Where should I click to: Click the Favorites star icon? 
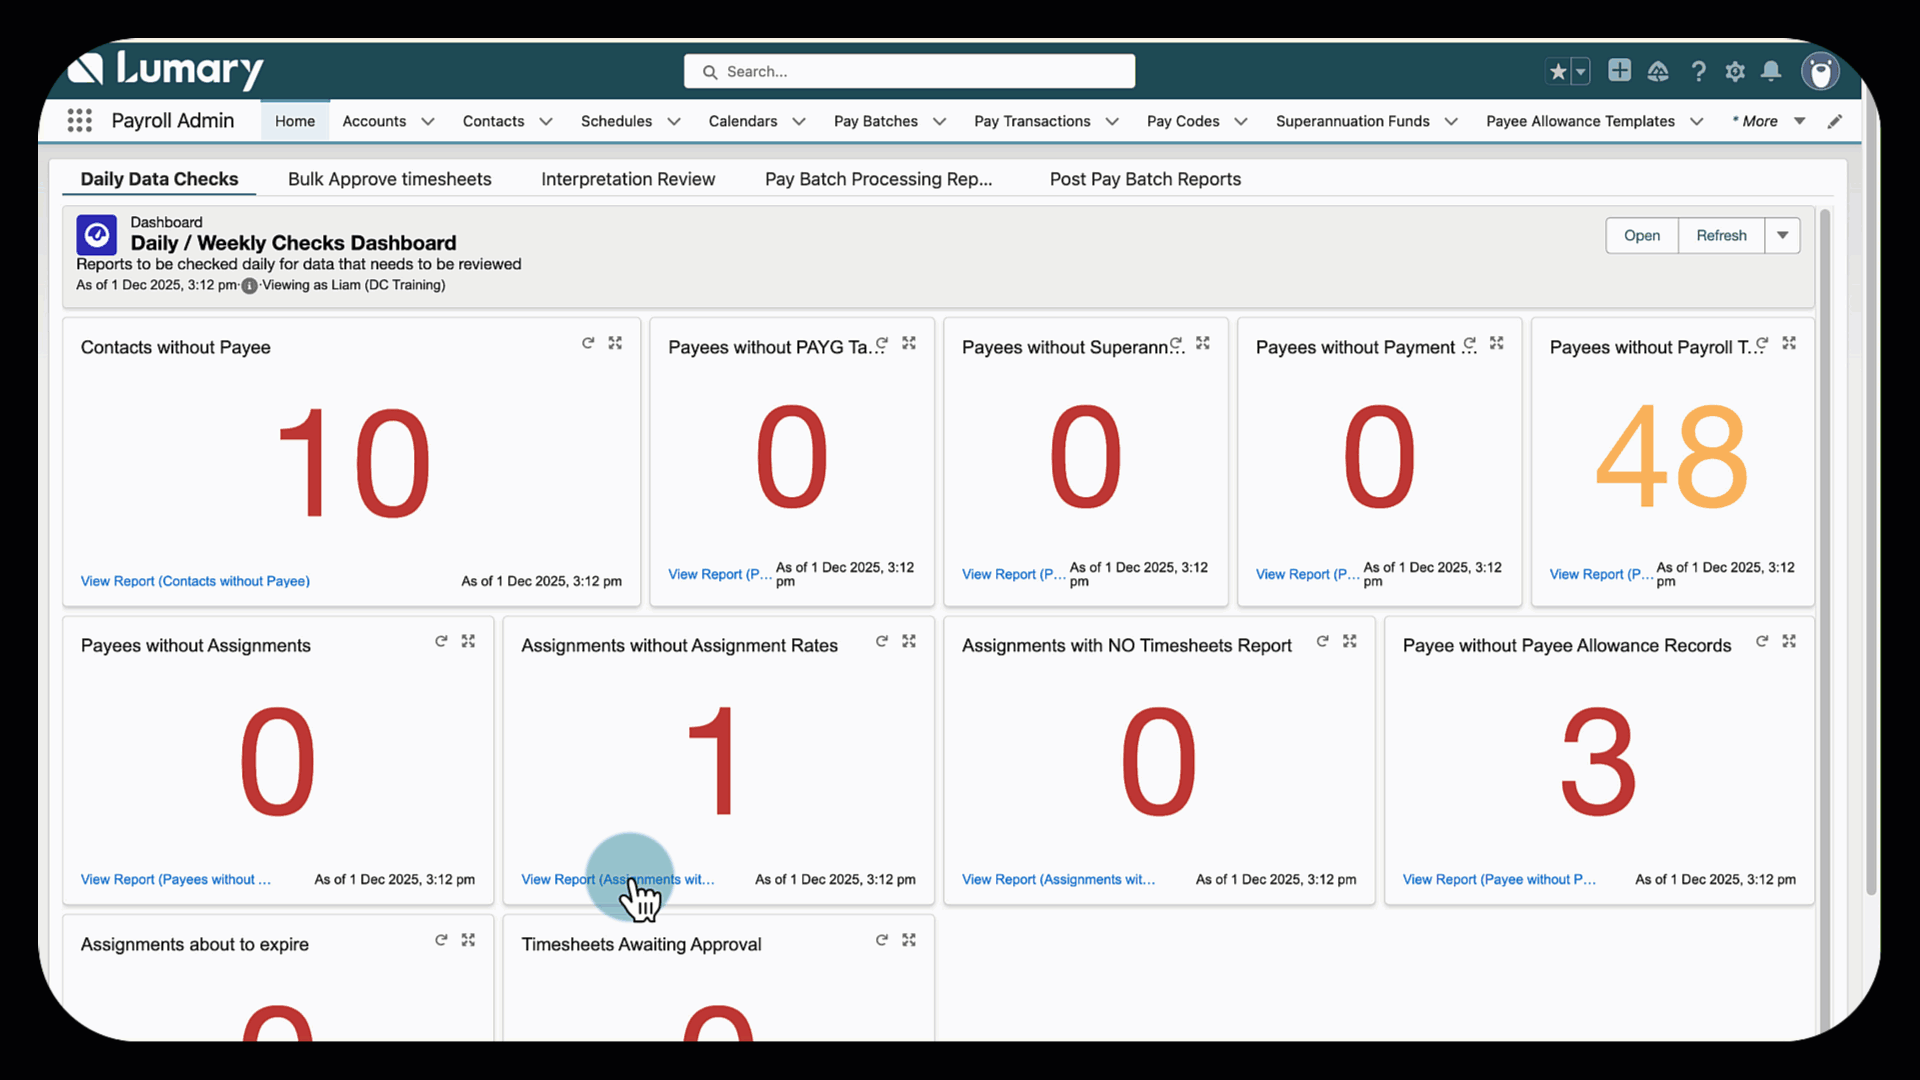coord(1557,71)
